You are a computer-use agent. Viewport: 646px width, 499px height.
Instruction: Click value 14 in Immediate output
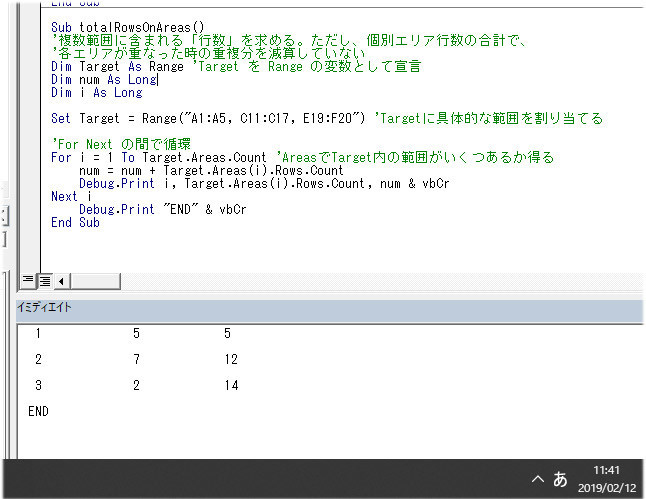231,385
